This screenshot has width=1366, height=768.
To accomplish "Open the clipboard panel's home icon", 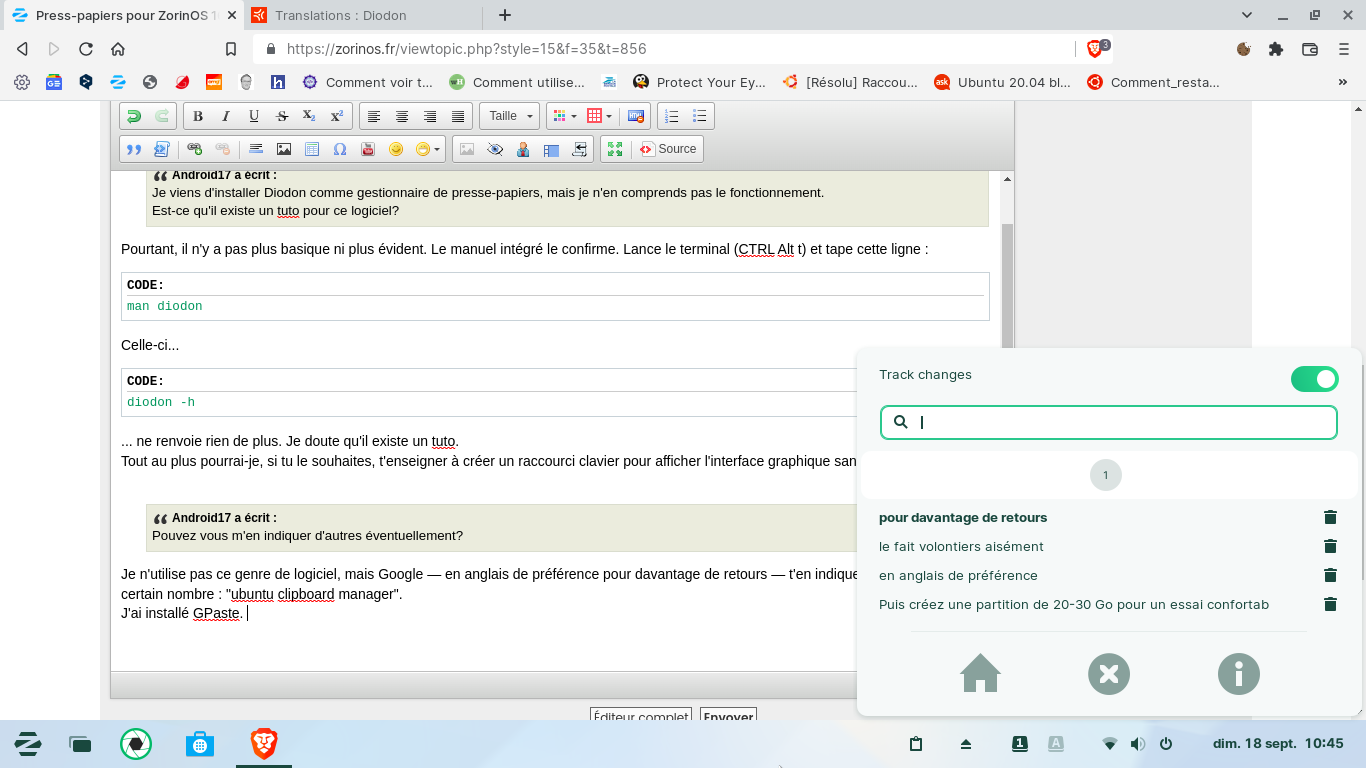I will (x=980, y=673).
